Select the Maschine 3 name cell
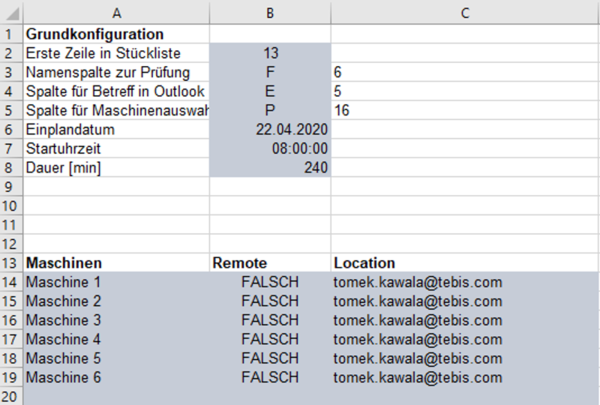This screenshot has height=405, width=600. (64, 320)
